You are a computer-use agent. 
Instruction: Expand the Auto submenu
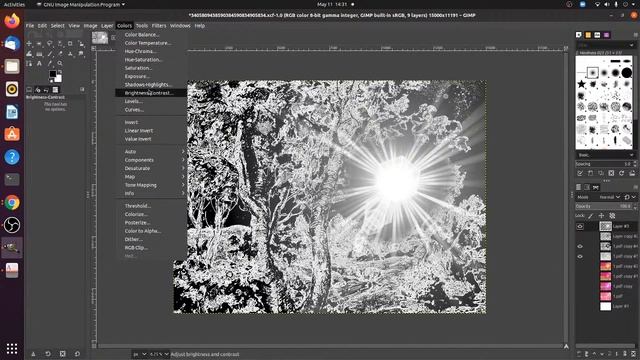(151, 151)
